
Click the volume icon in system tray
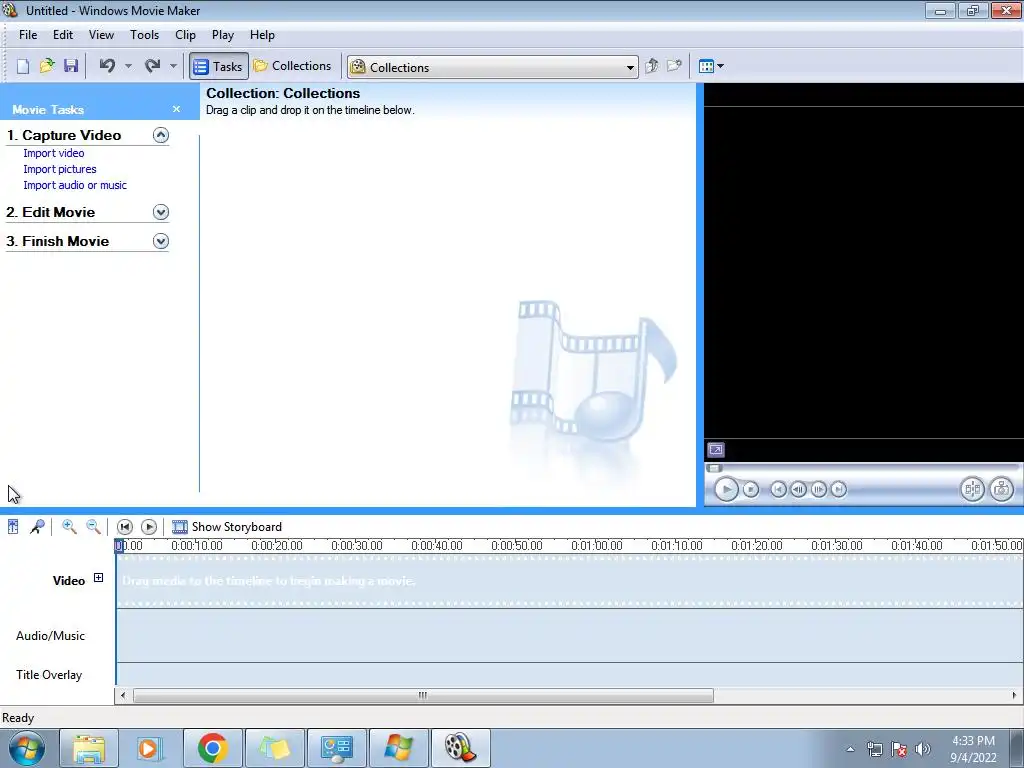click(x=922, y=749)
